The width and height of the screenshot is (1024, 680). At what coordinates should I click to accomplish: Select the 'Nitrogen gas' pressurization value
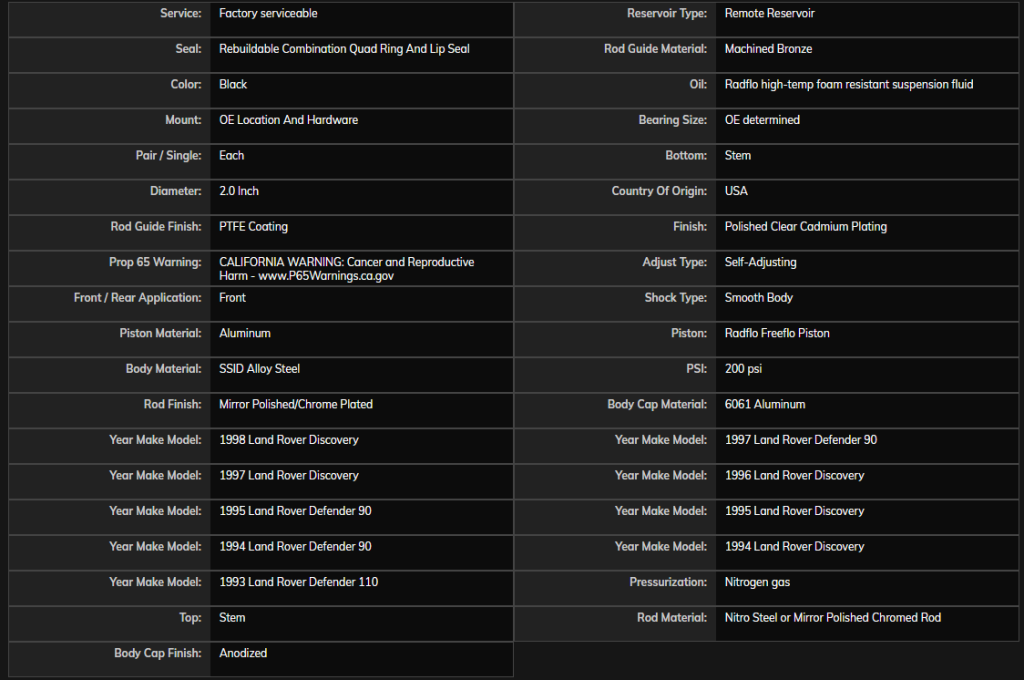coord(757,581)
